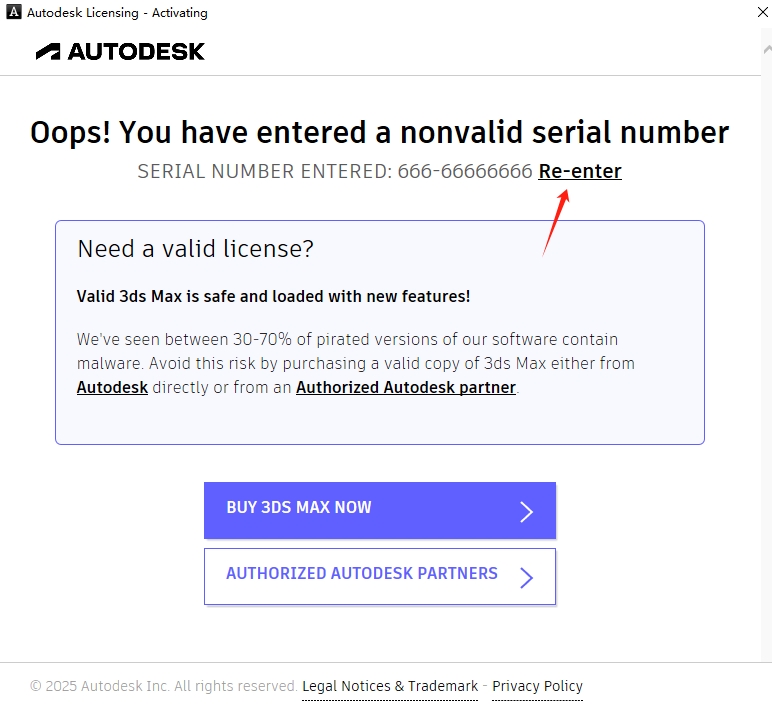The height and width of the screenshot is (714, 772).
Task: Click the Re-enter serial number link
Action: click(580, 171)
